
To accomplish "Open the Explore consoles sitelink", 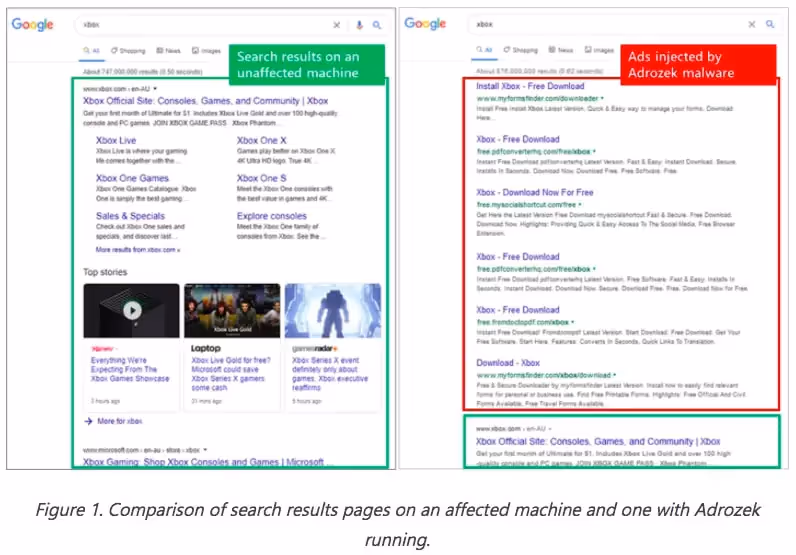I will [272, 216].
